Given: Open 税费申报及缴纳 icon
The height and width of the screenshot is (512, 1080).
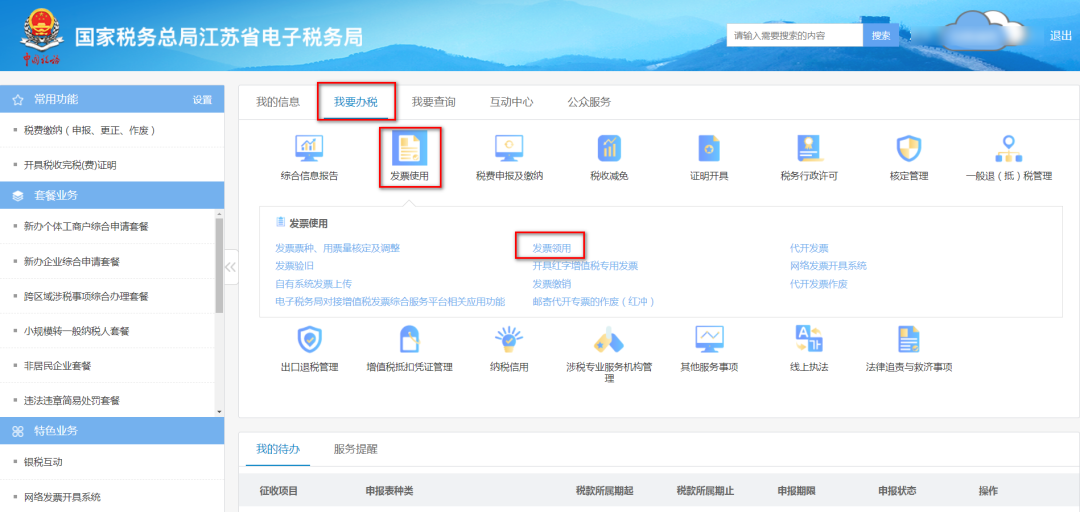Looking at the screenshot, I should (509, 147).
